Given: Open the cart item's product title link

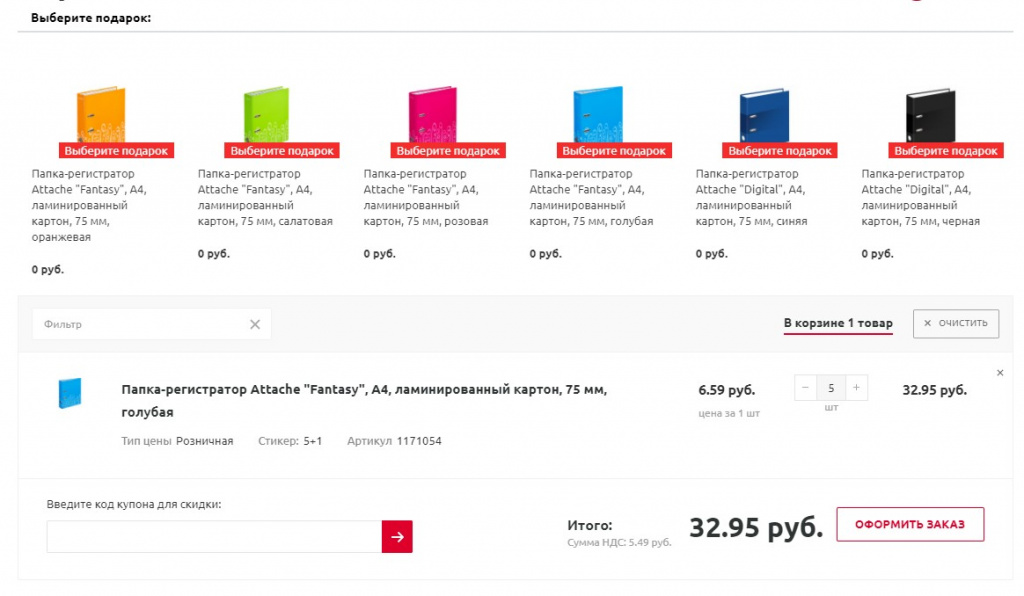Looking at the screenshot, I should [364, 401].
